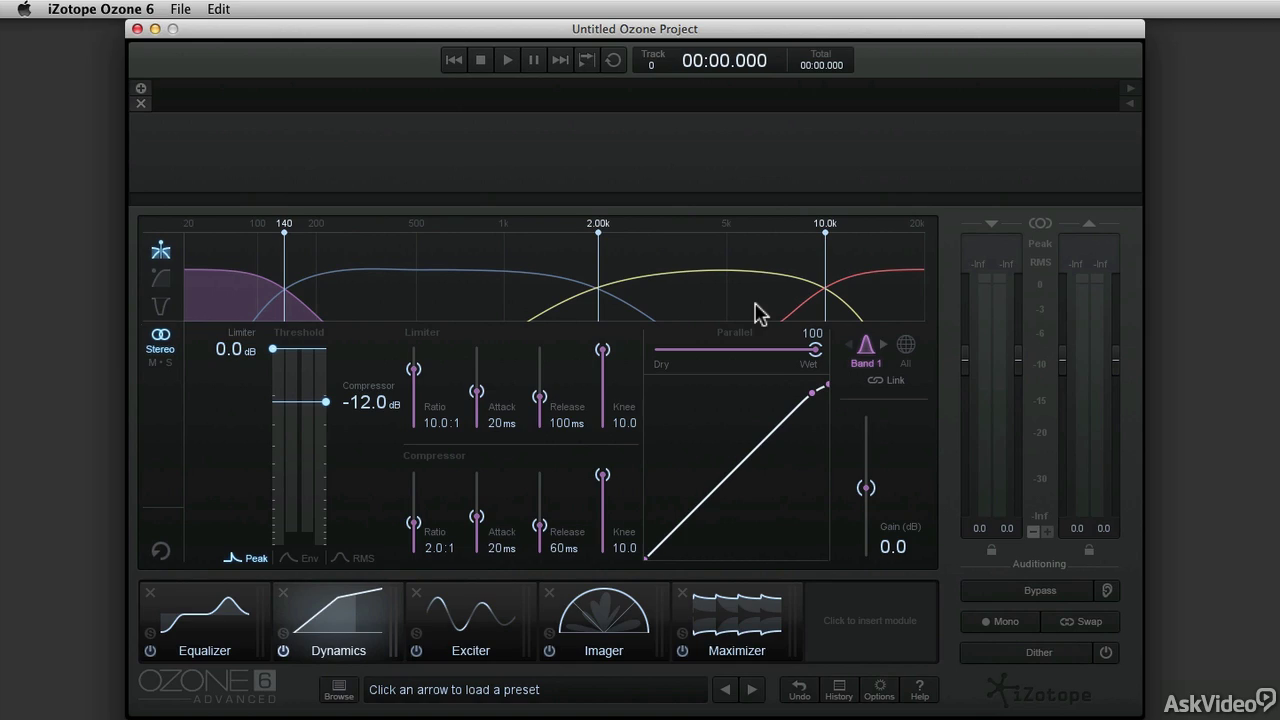This screenshot has width=1280, height=720.
Task: Click the Undo button
Action: coord(799,690)
